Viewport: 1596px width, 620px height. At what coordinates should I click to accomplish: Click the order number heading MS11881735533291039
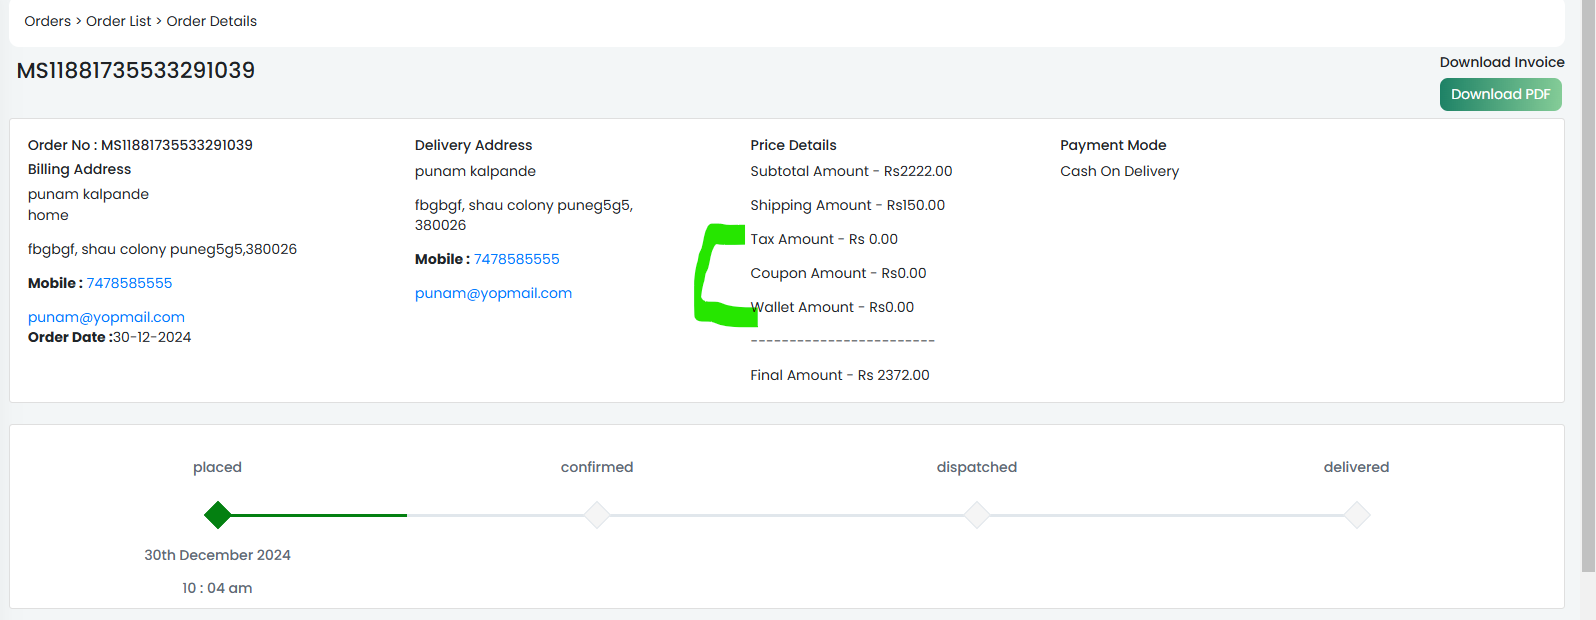pyautogui.click(x=136, y=70)
